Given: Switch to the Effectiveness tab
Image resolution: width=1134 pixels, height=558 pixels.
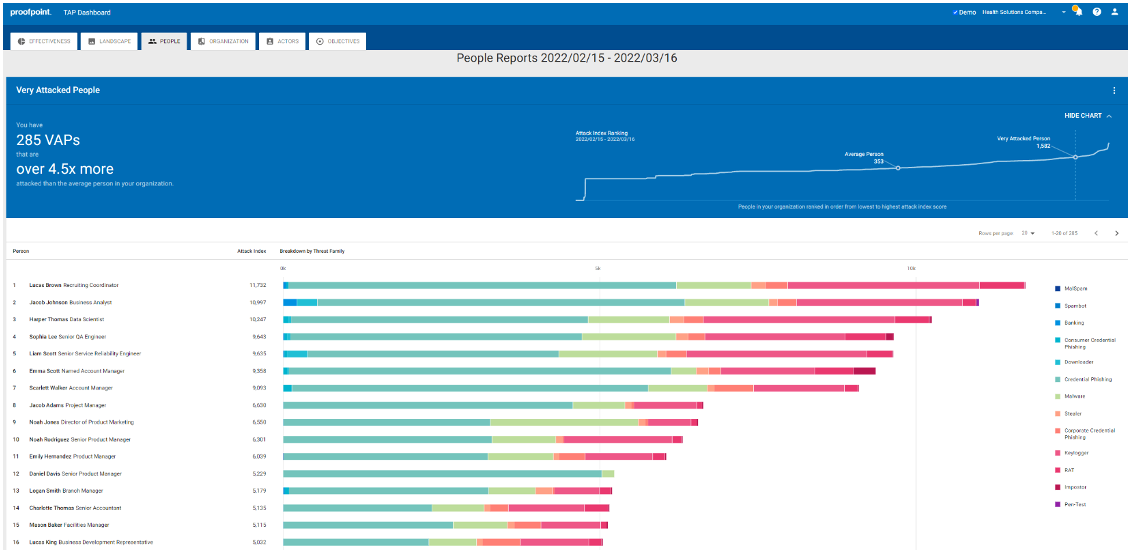Looking at the screenshot, I should point(44,41).
